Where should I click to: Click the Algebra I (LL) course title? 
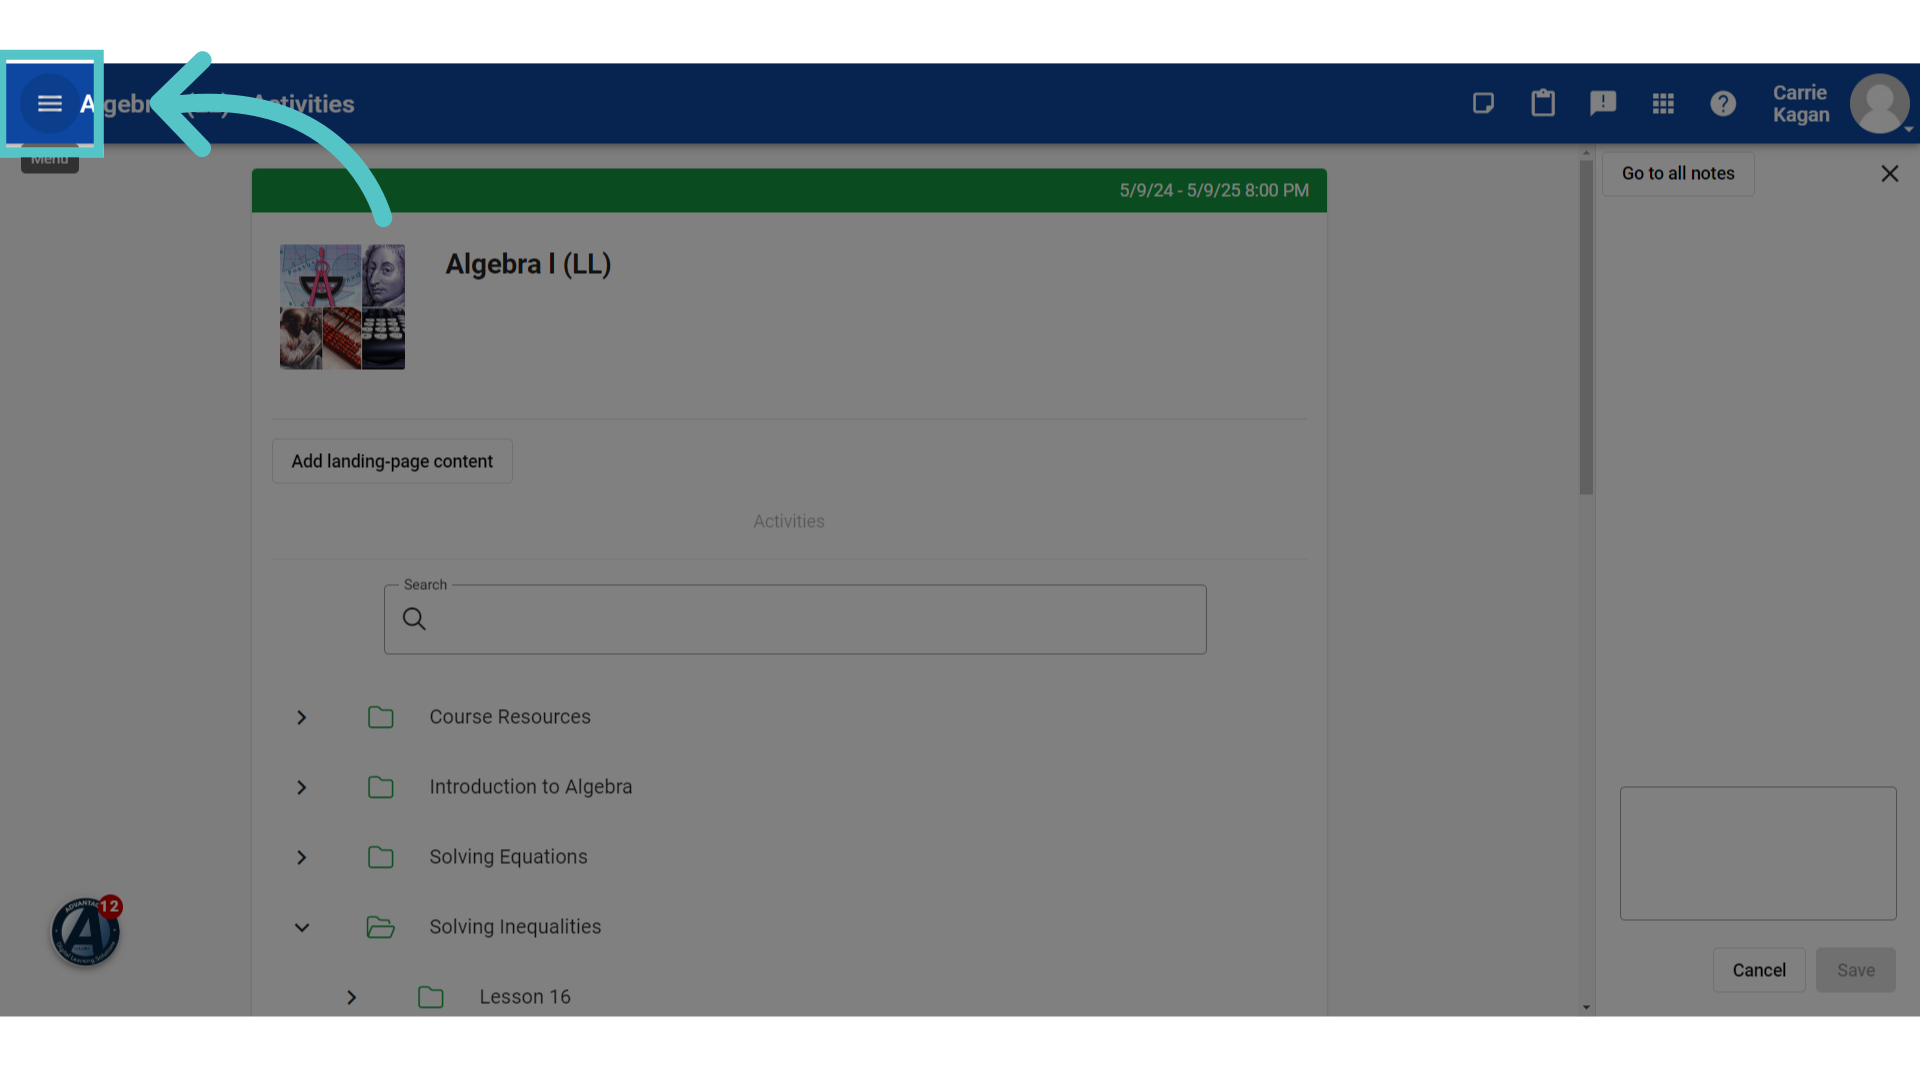(x=528, y=264)
